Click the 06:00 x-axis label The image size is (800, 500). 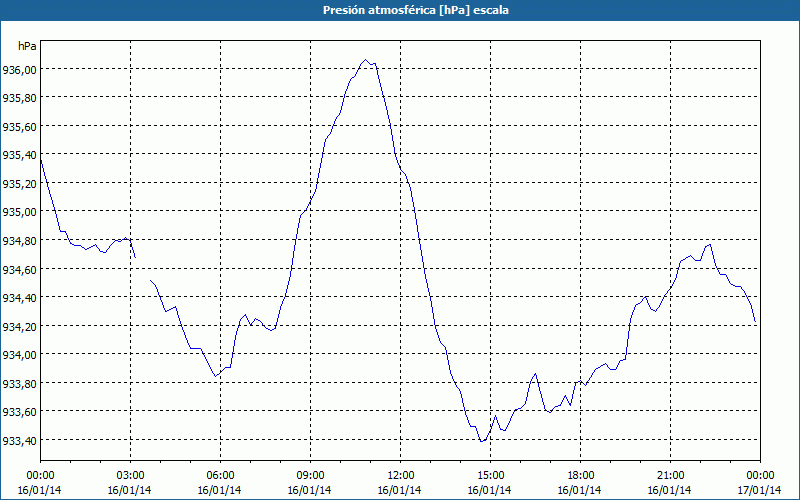(220, 476)
